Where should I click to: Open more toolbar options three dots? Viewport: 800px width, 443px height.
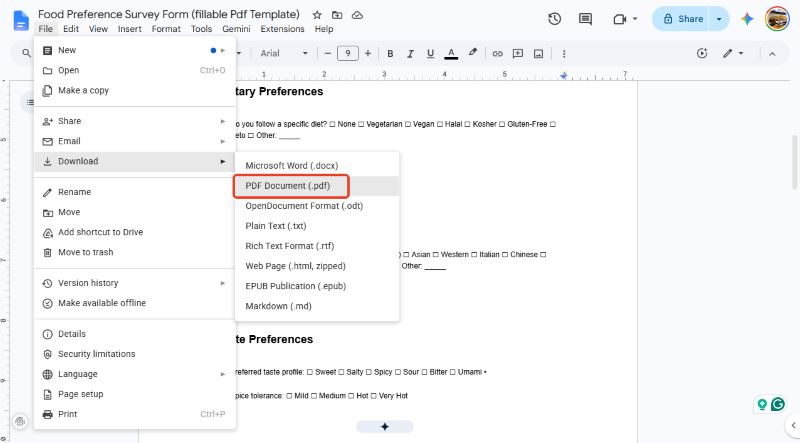coord(564,53)
